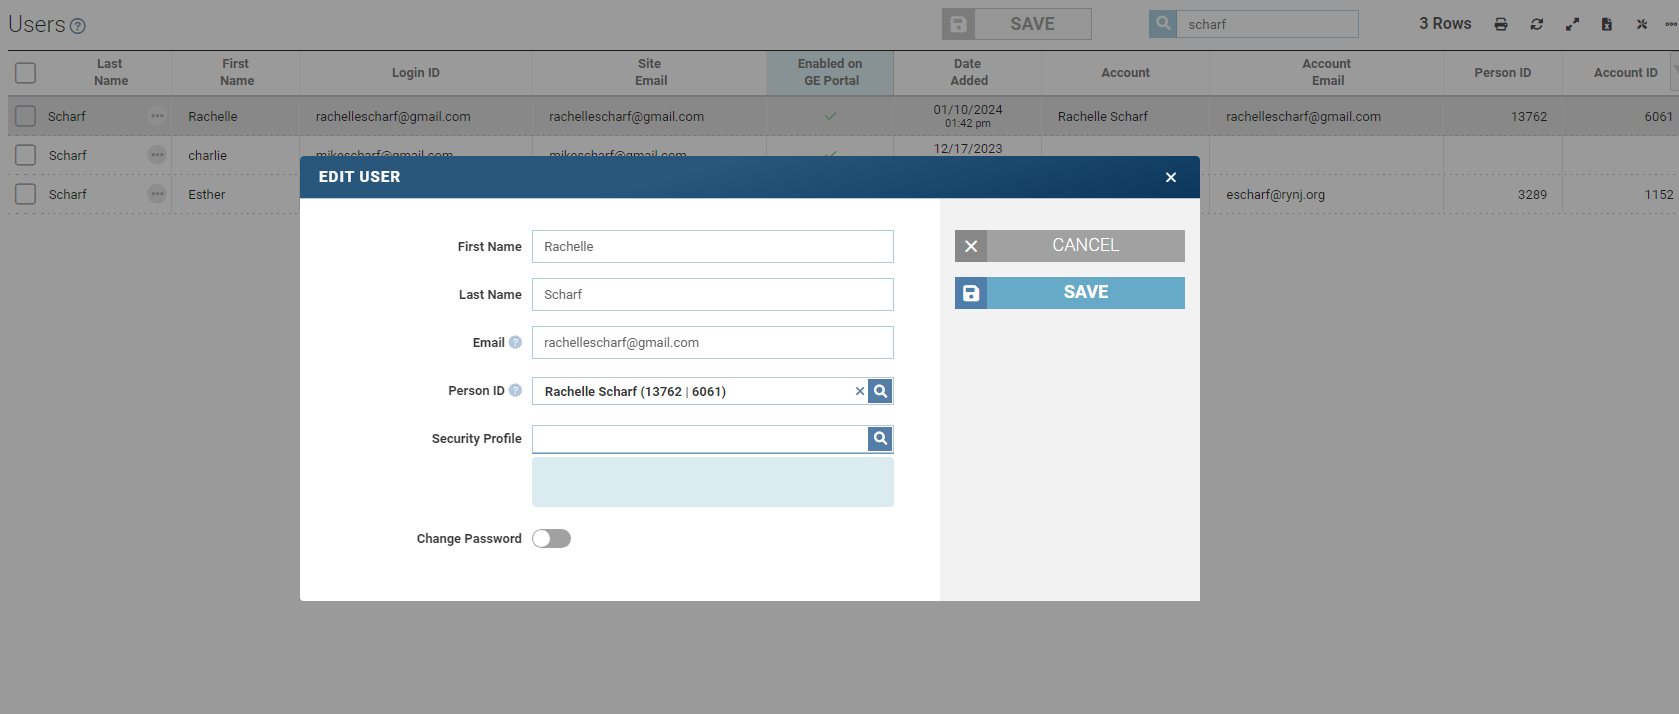This screenshot has height=714, width=1679.
Task: Click the Person ID help question icon
Action: pos(515,390)
